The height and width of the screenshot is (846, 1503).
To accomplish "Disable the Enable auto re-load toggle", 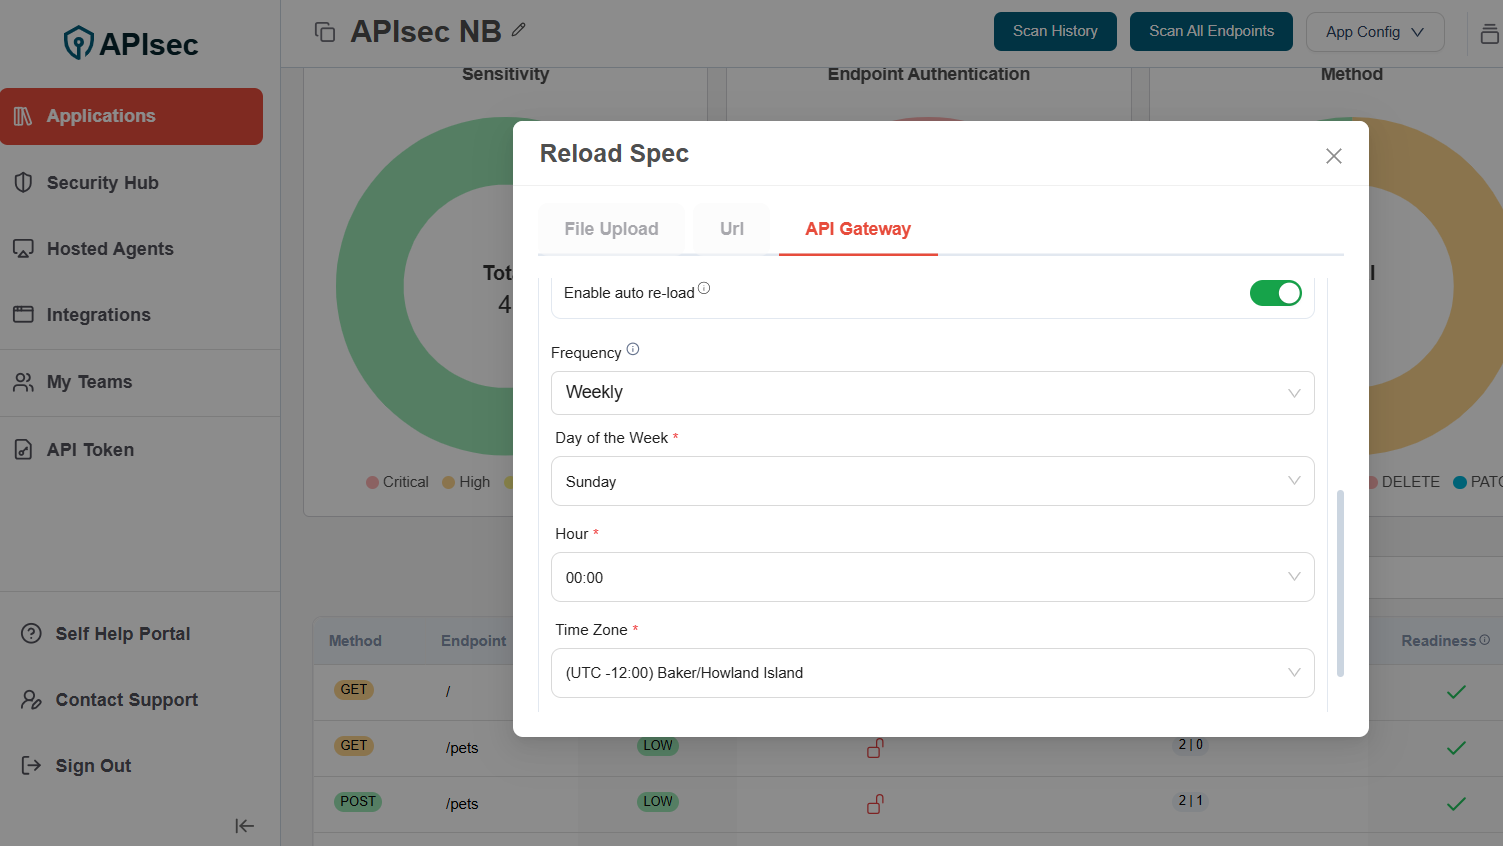I will coord(1276,292).
